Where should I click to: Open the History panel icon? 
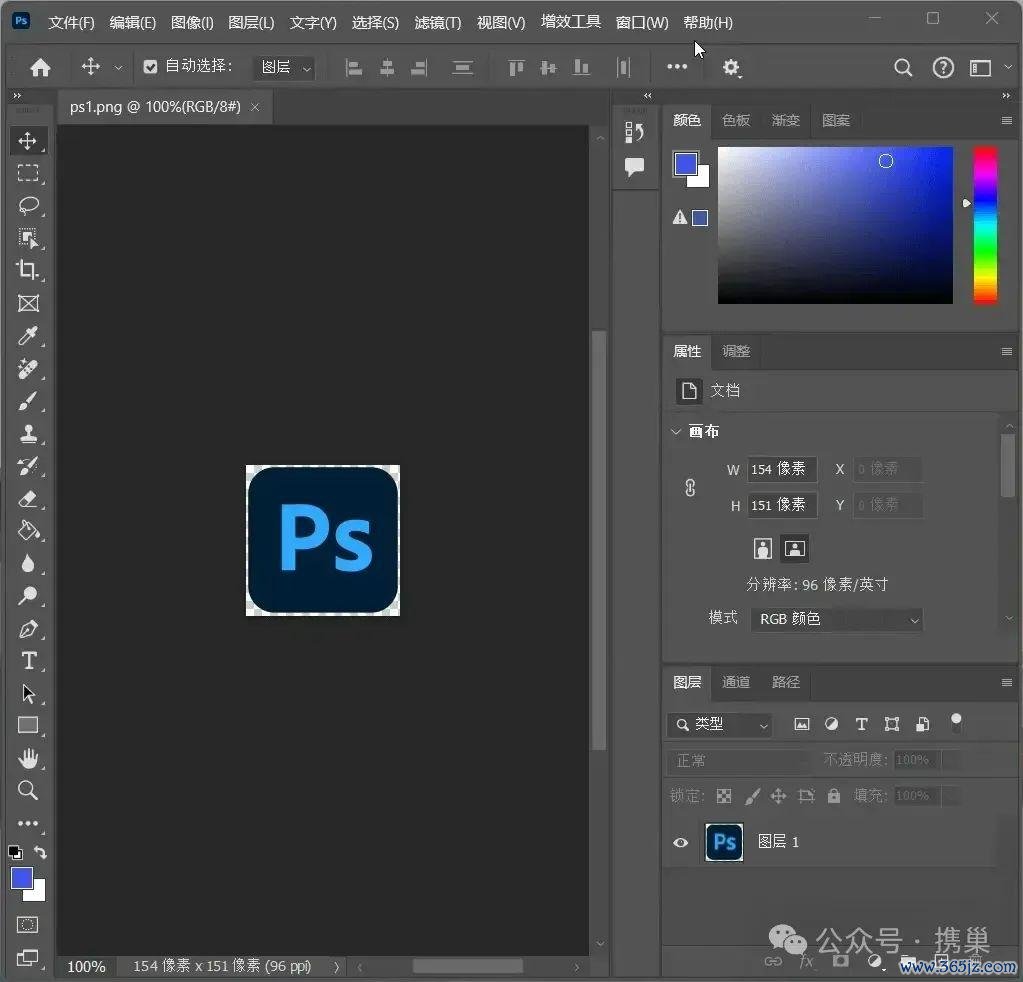[x=634, y=132]
